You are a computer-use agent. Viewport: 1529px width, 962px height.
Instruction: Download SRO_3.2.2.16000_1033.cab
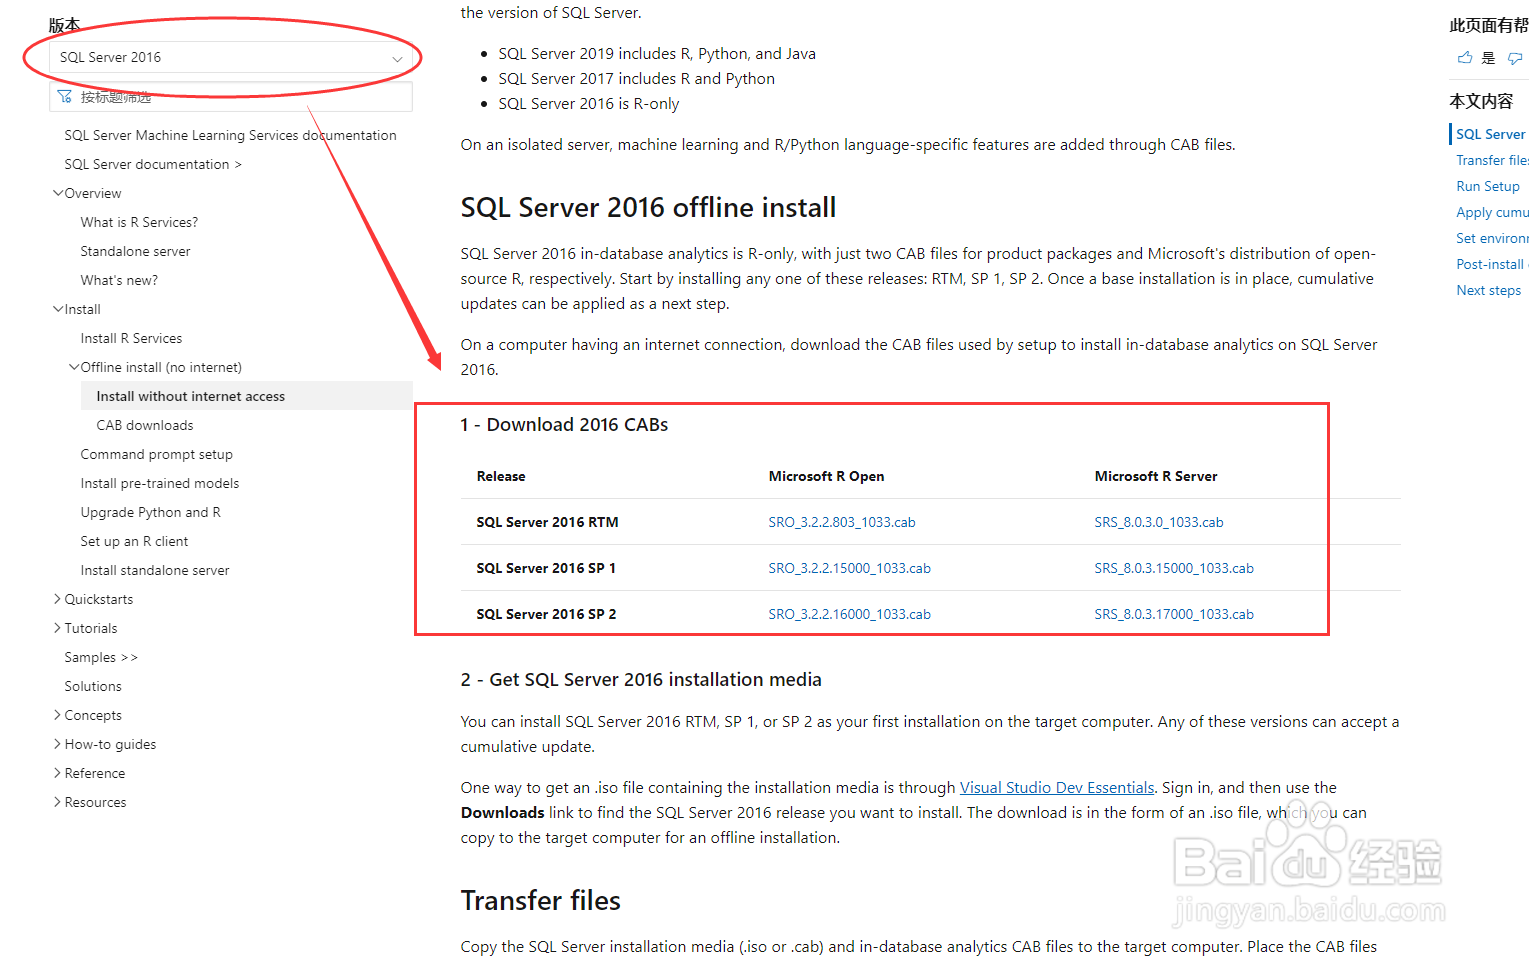click(x=849, y=614)
